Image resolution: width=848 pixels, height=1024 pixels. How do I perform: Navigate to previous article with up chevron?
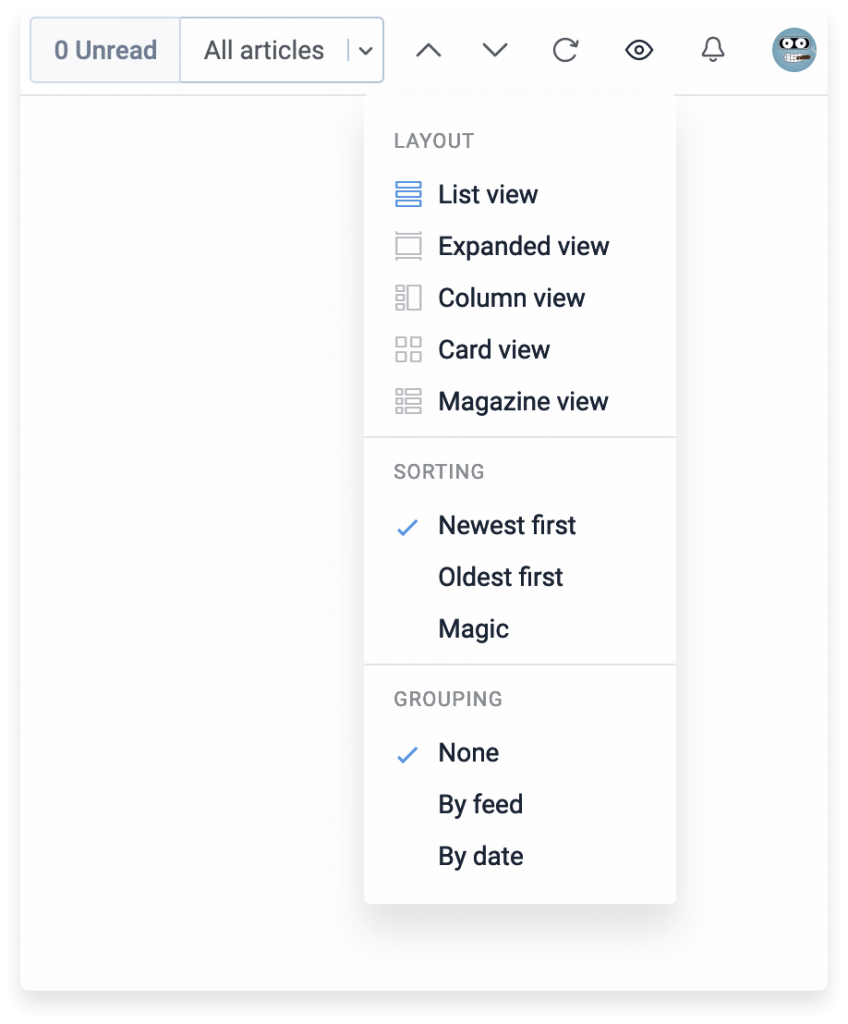click(428, 49)
